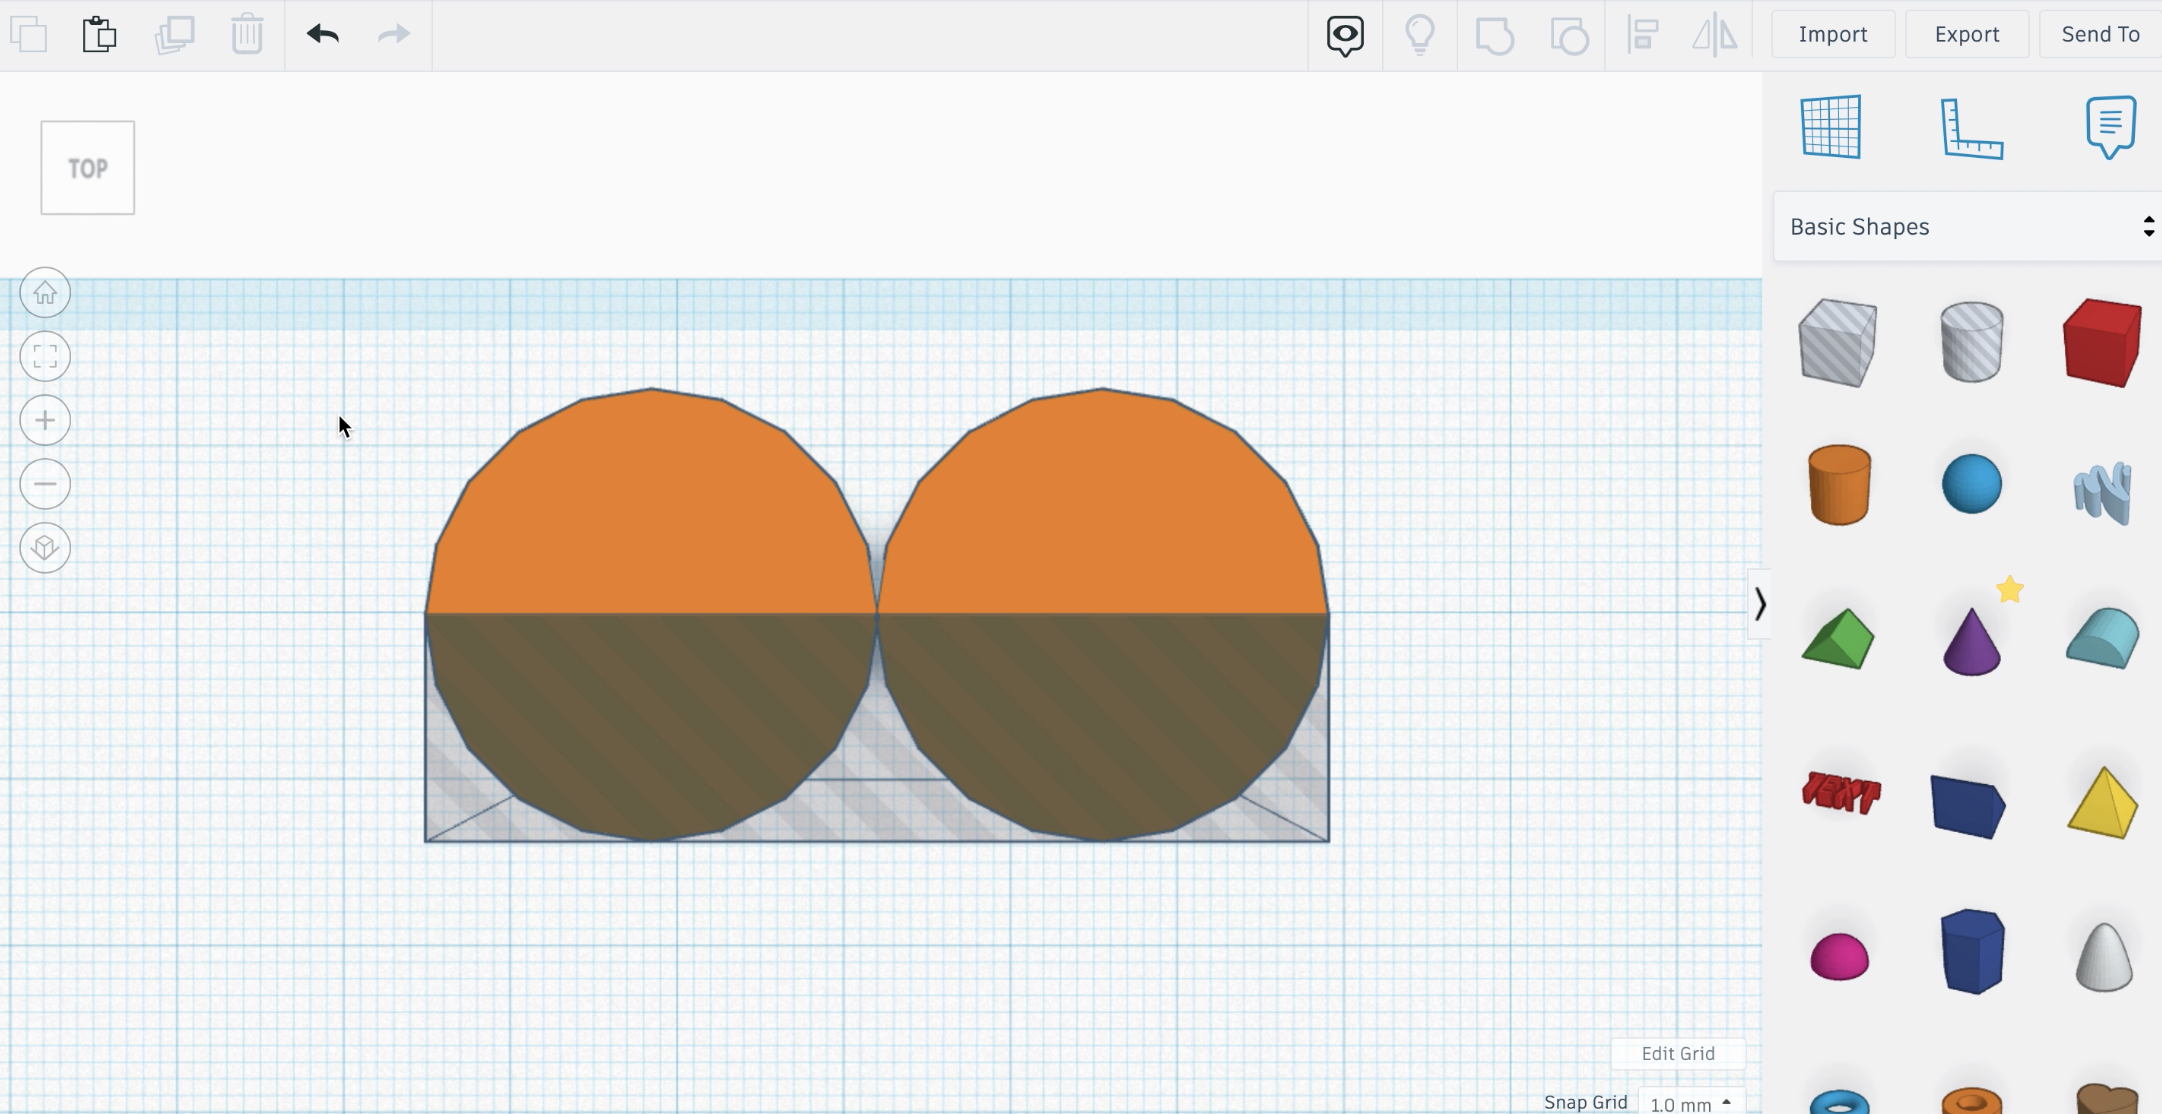The height and width of the screenshot is (1114, 2162).
Task: Pick the gray Paraboloid shape
Action: click(x=2105, y=957)
